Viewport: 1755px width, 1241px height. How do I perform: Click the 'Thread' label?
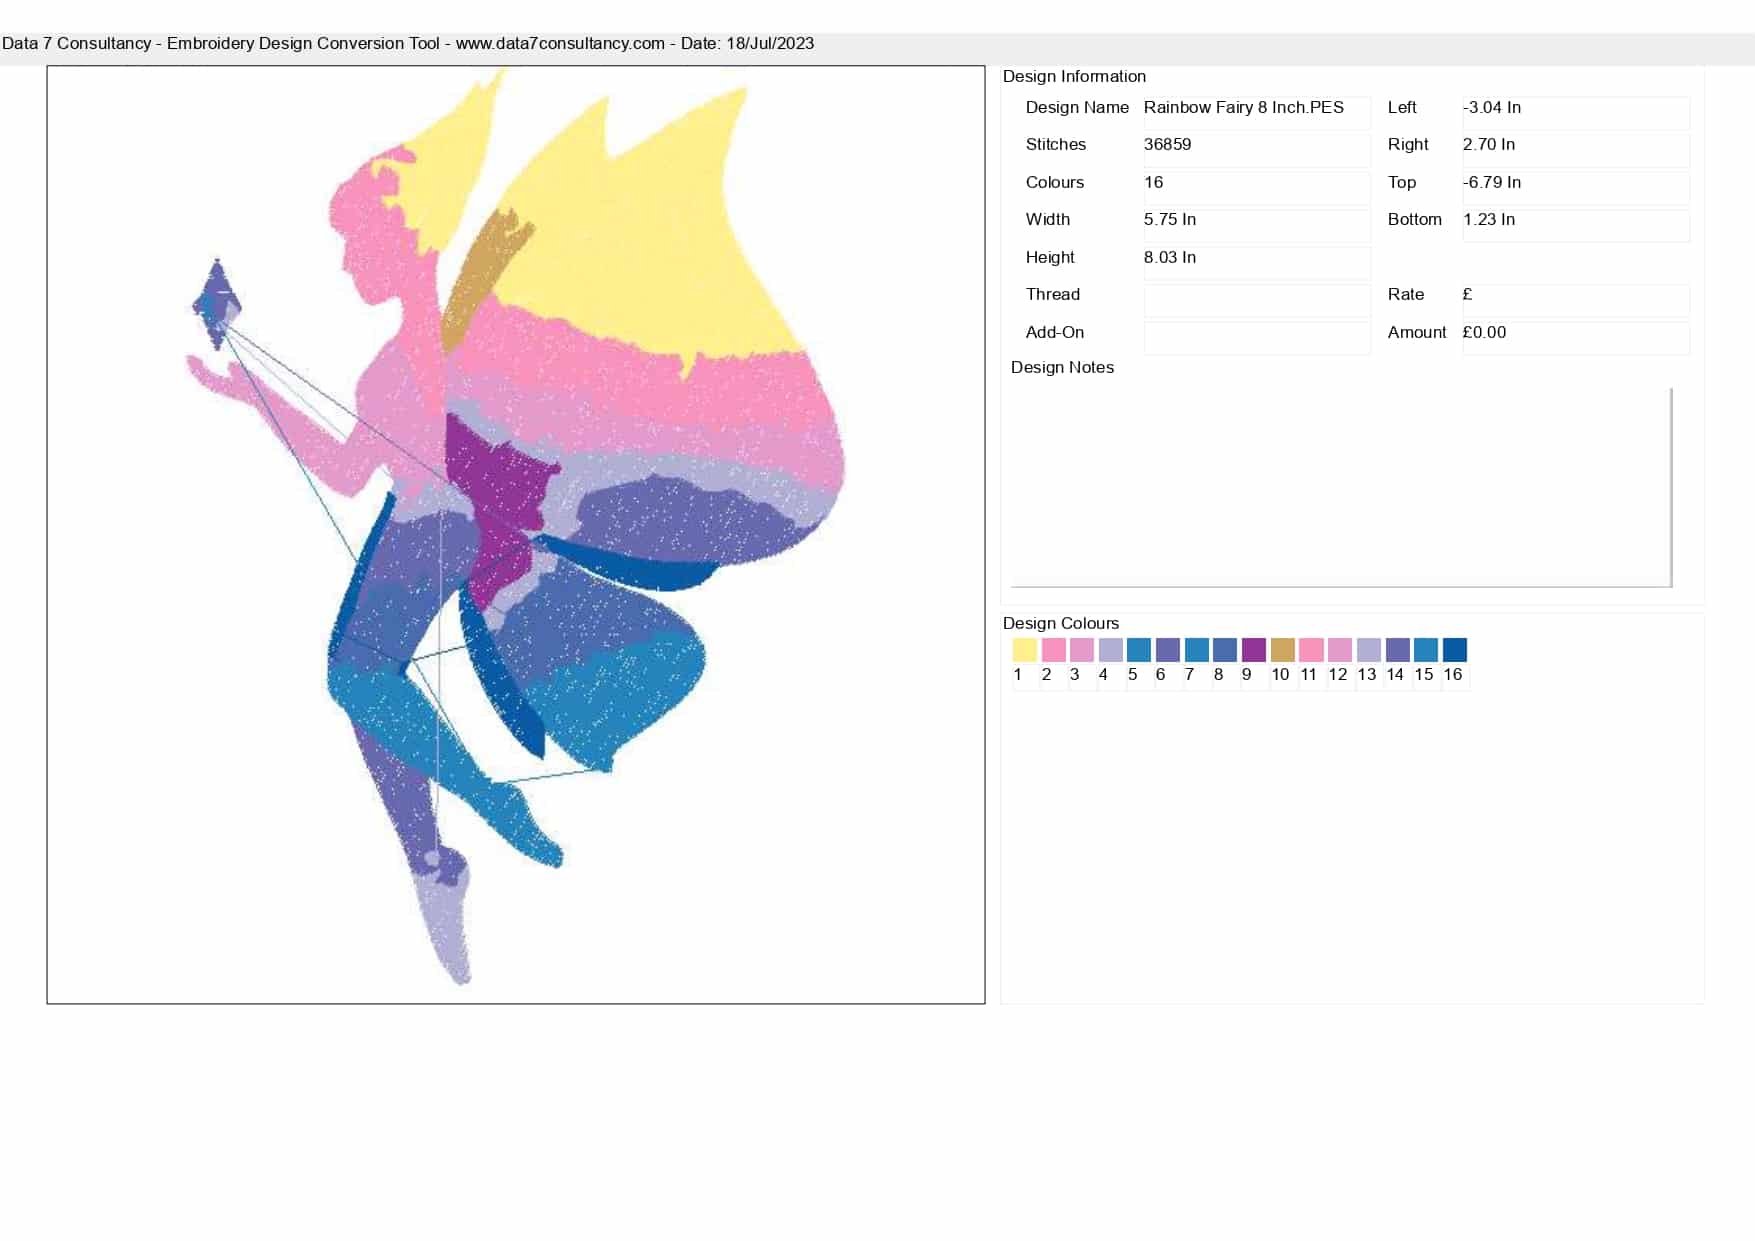click(1053, 294)
